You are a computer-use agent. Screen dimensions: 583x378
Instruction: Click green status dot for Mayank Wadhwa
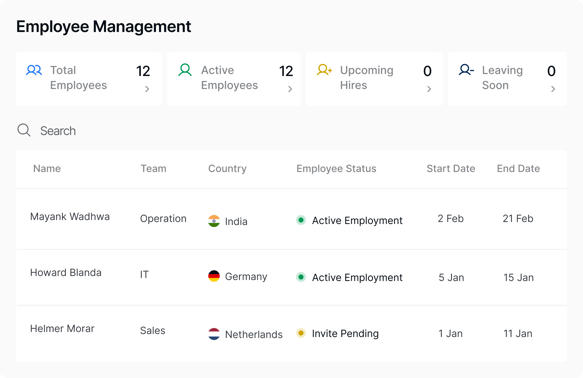click(301, 220)
